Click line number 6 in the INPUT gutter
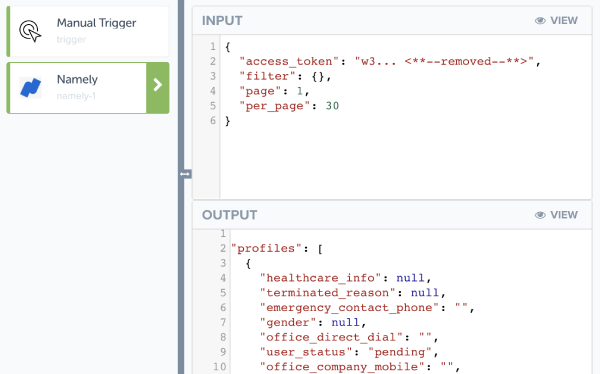The image size is (600, 374). [213, 121]
